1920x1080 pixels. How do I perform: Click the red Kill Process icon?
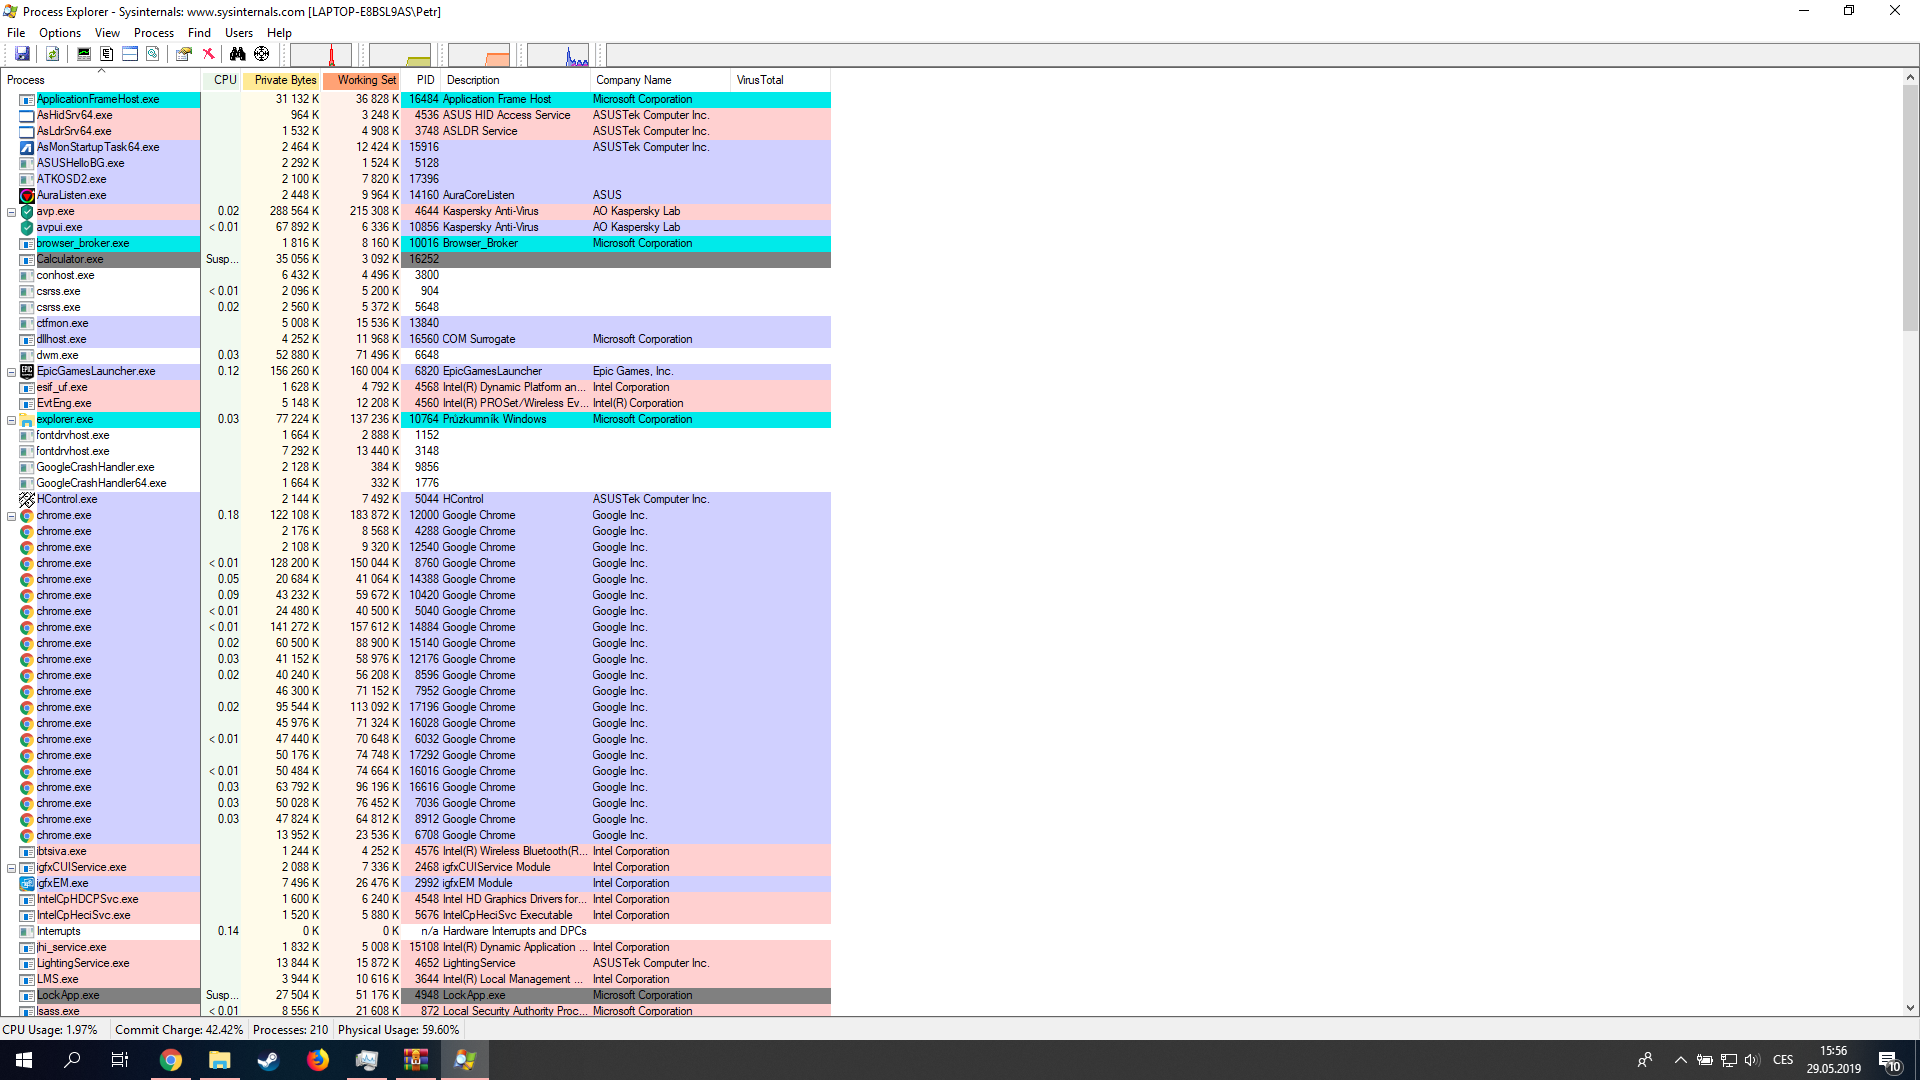(x=208, y=54)
